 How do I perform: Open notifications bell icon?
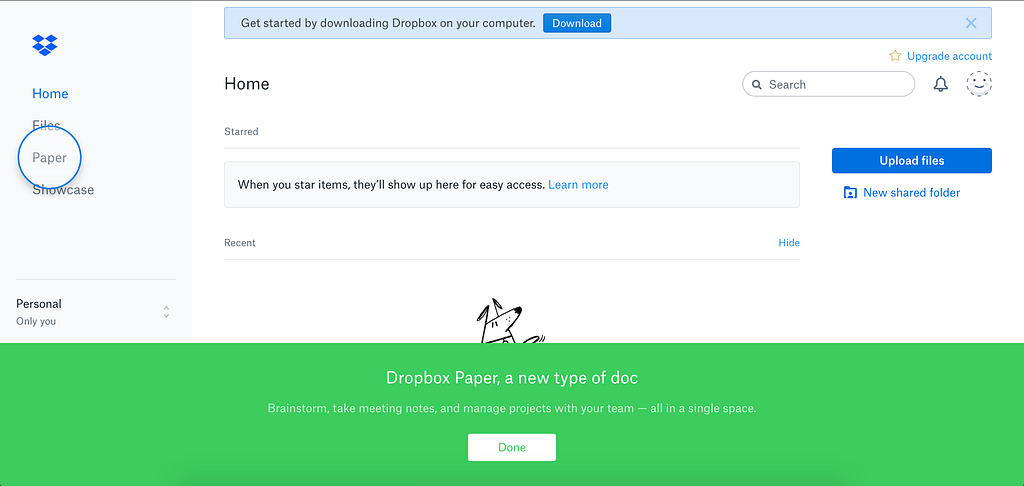(940, 84)
